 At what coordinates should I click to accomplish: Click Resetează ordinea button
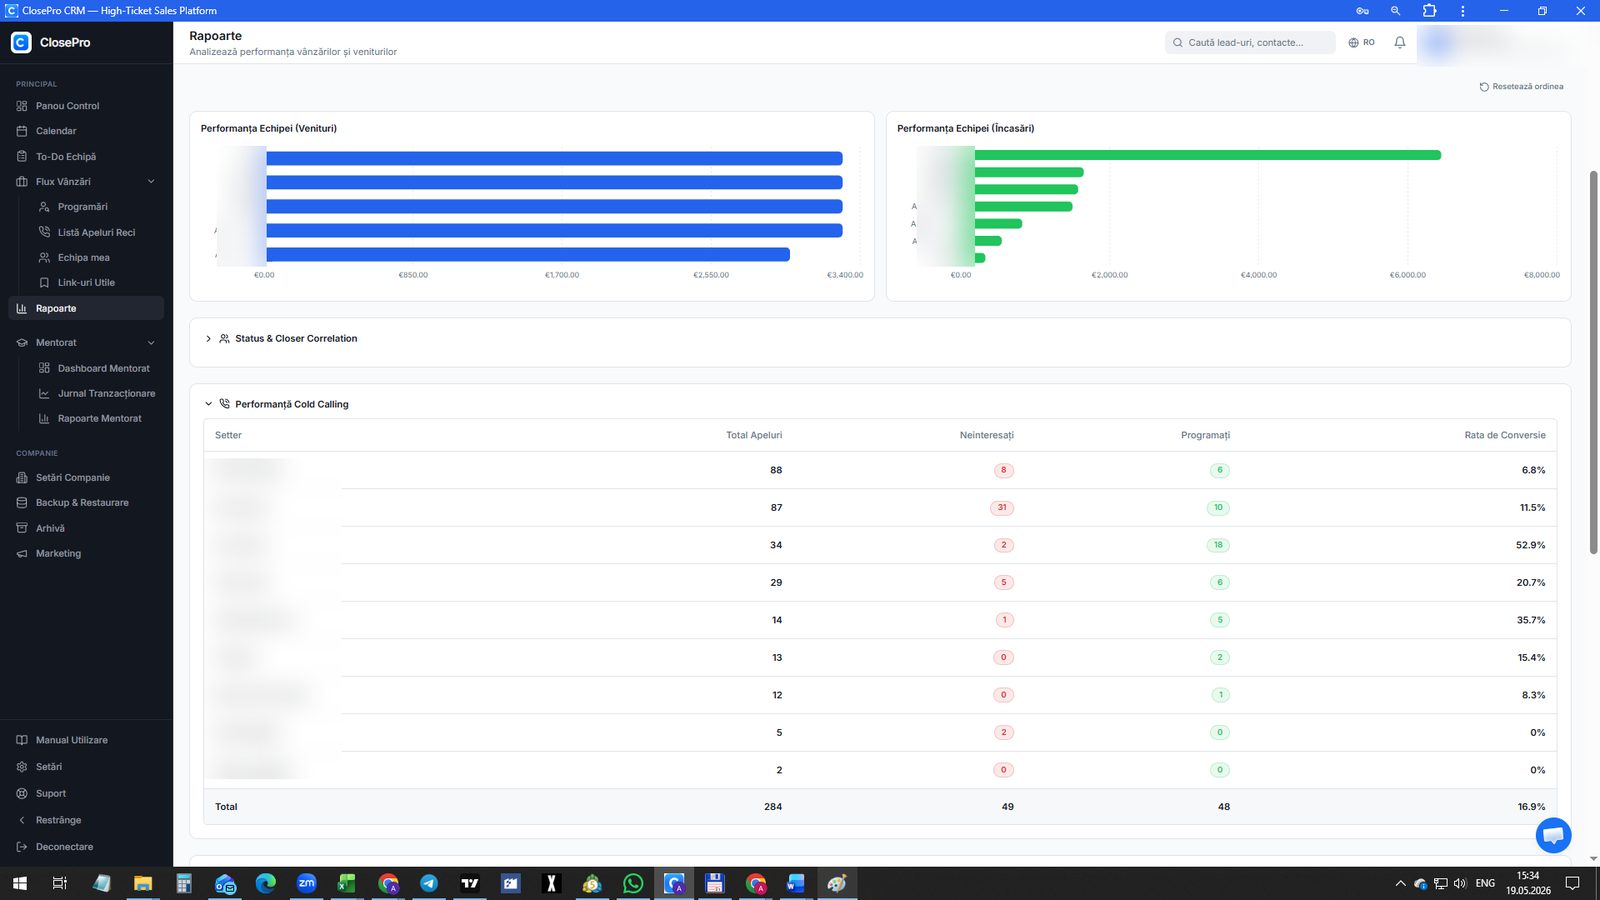coord(1521,87)
